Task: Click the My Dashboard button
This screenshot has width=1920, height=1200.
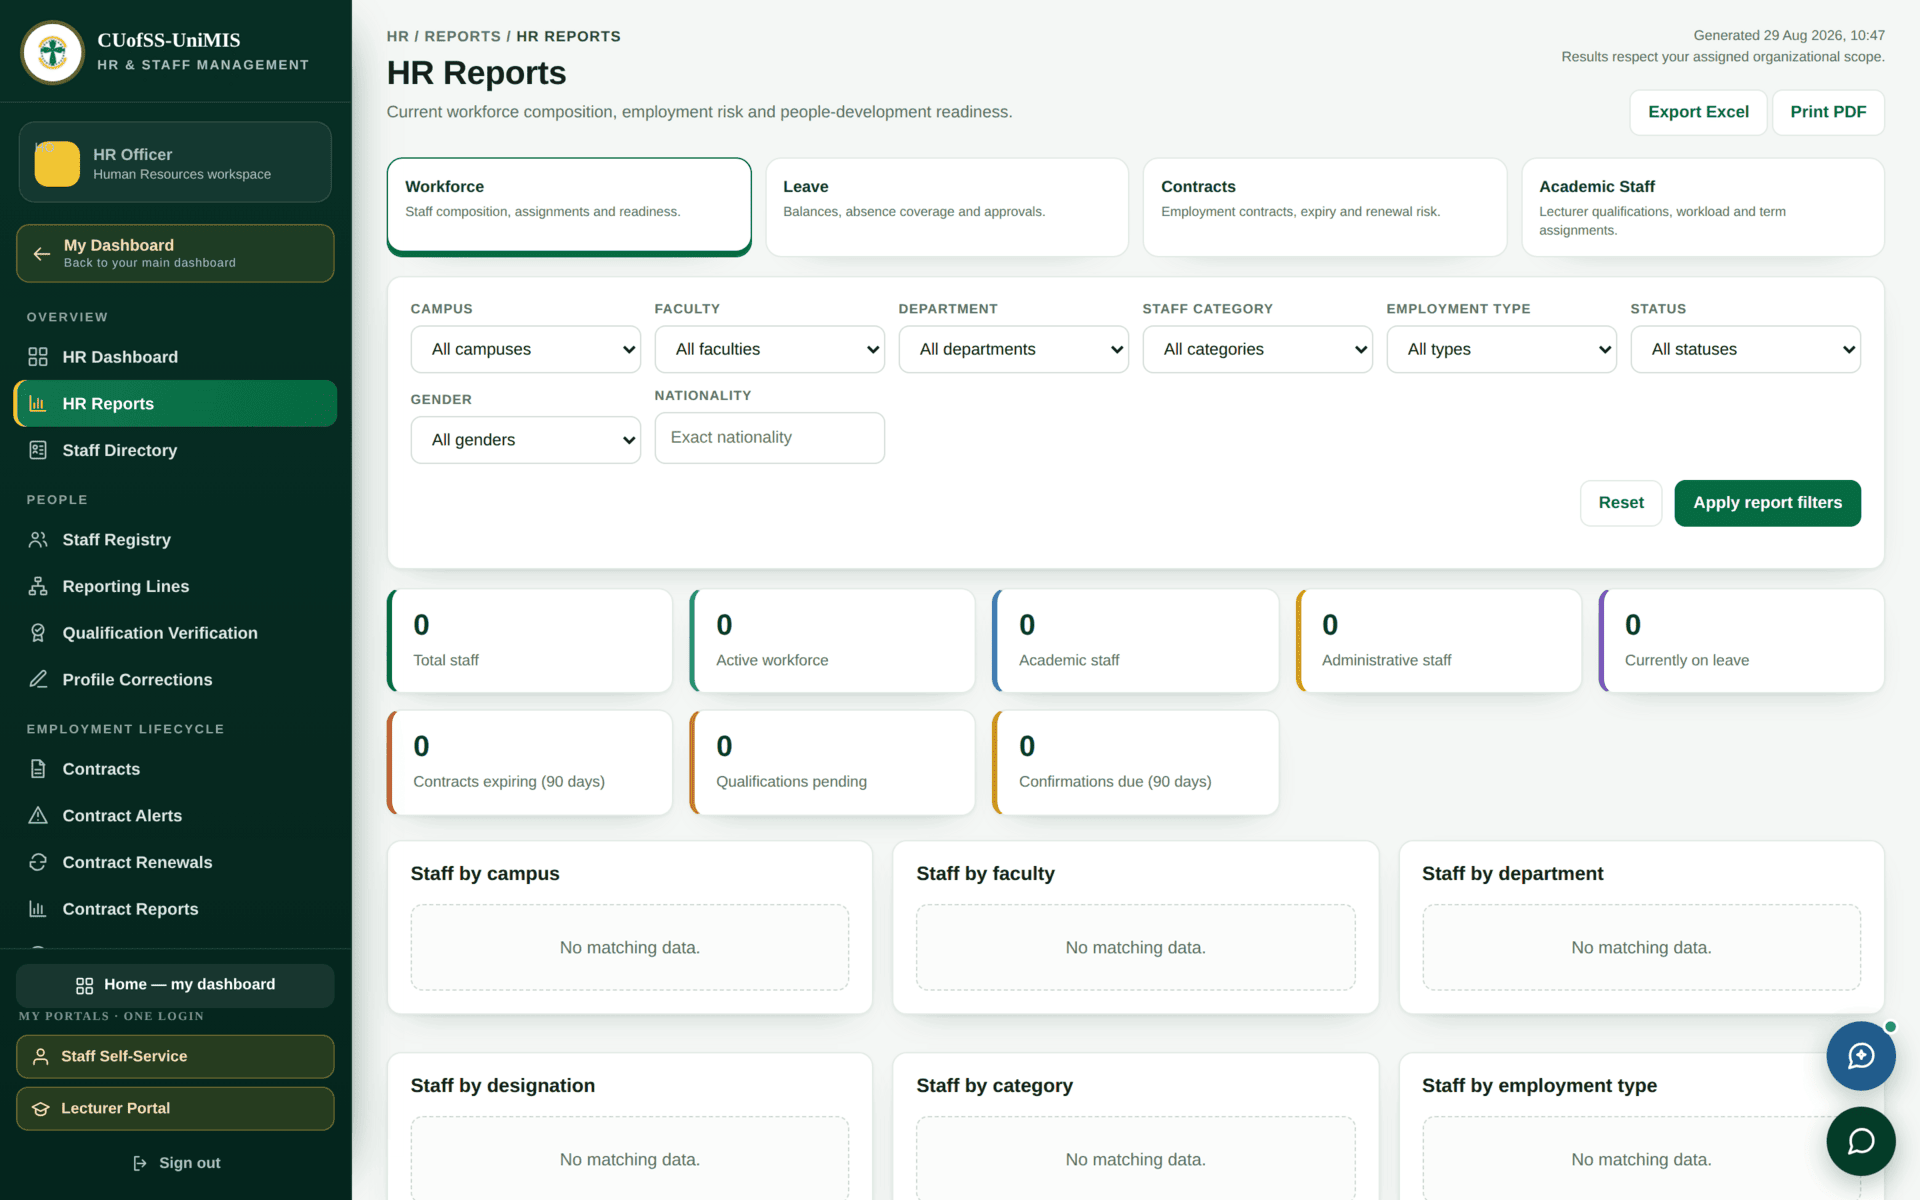Action: pos(175,253)
